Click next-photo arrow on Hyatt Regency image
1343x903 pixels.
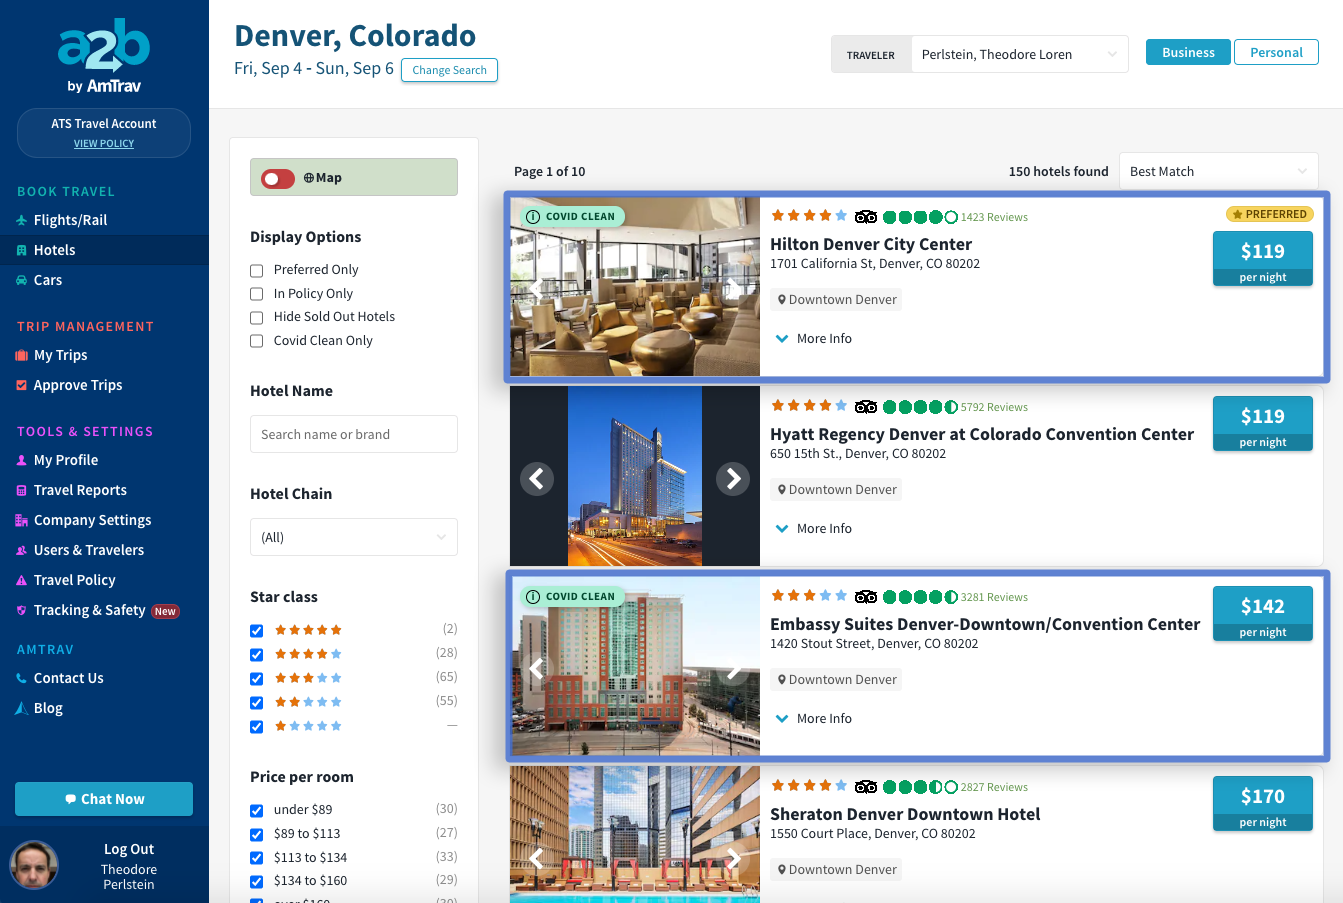(733, 479)
